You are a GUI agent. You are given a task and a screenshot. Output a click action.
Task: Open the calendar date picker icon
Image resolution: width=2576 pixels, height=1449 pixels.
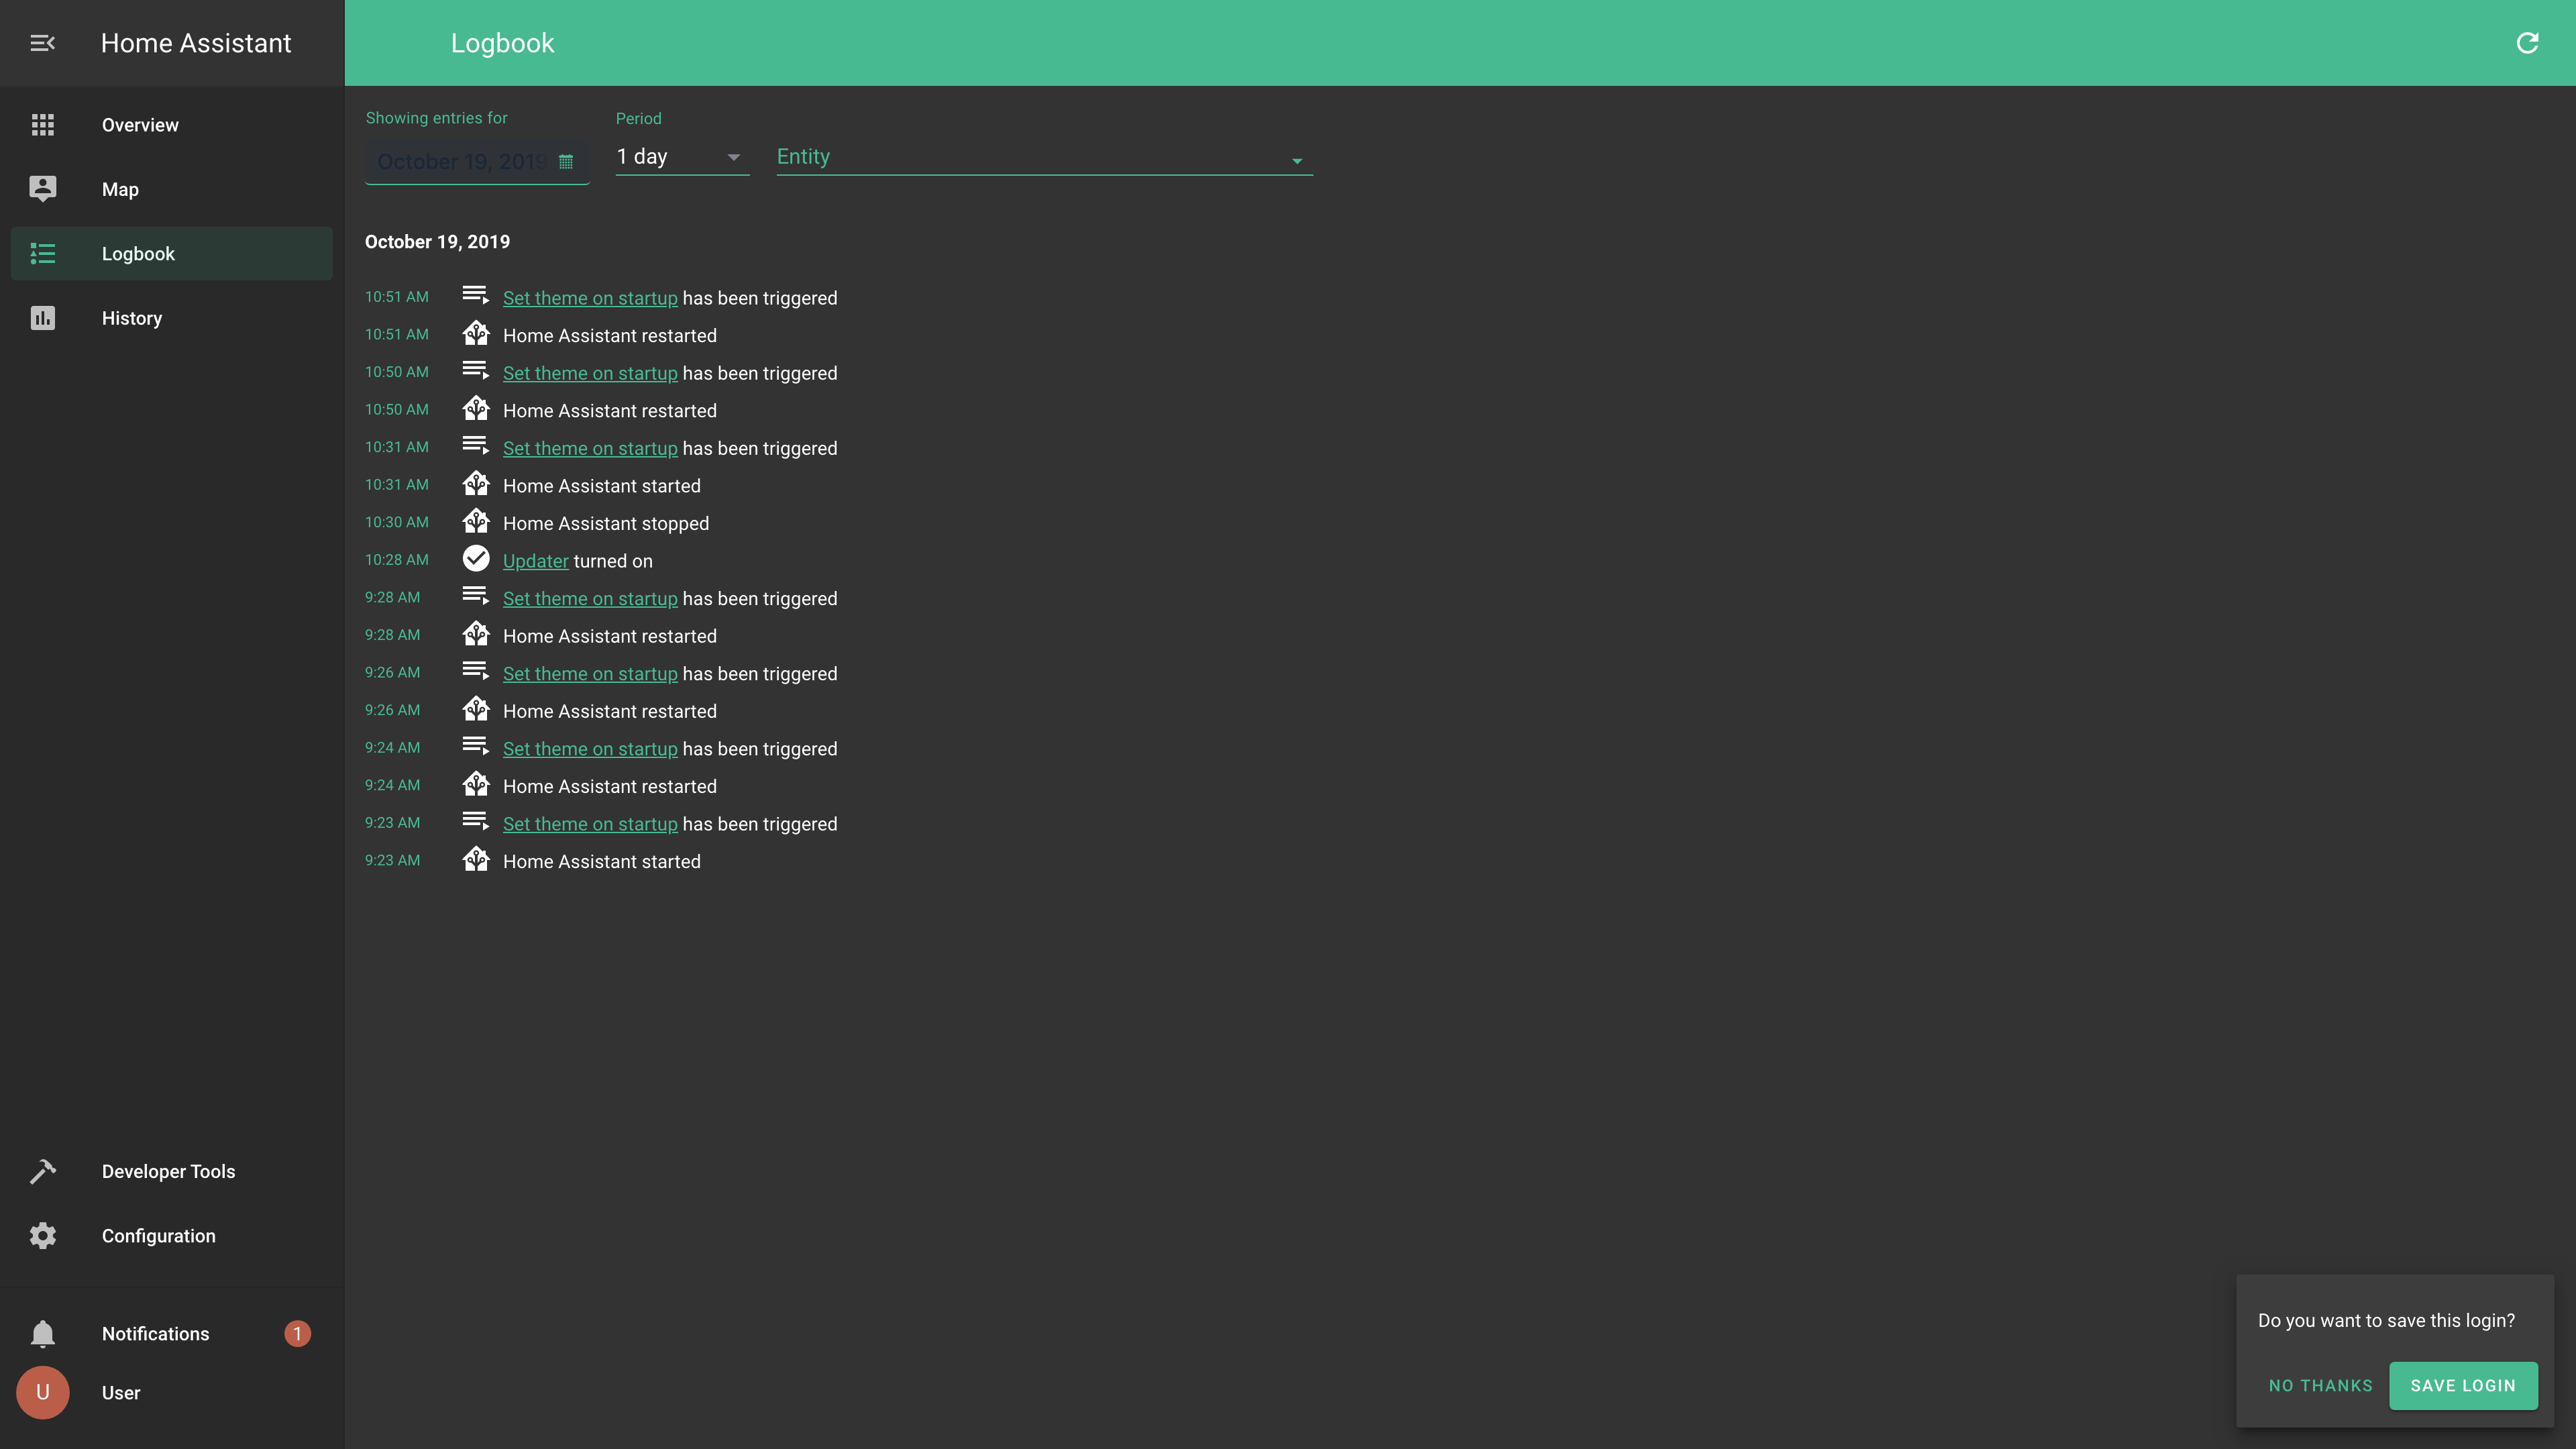(566, 162)
